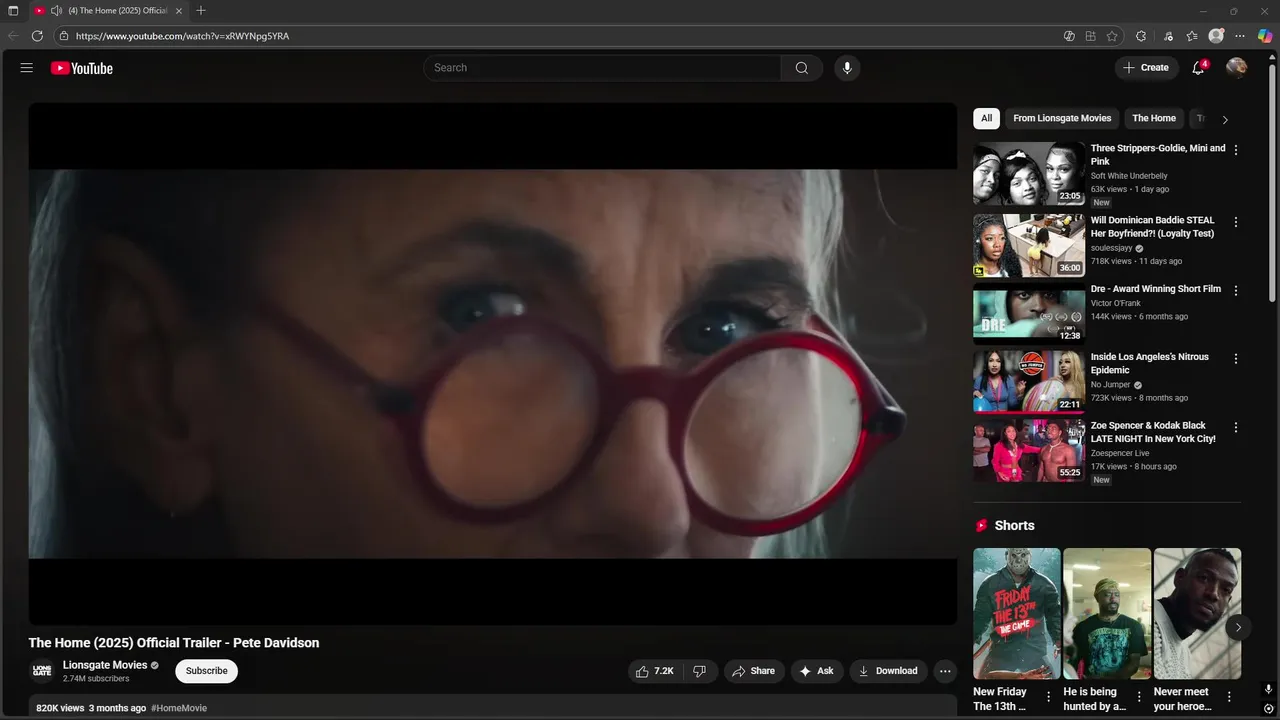Viewport: 1280px width, 720px height.
Task: Open Zoe Spencer & Kodak Black thumbnail
Action: pos(1029,450)
